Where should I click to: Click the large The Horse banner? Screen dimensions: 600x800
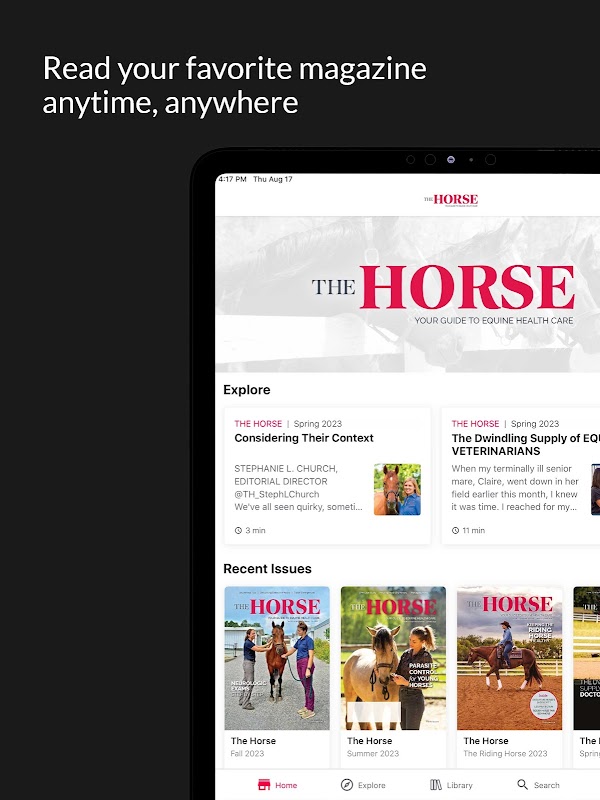click(x=408, y=294)
